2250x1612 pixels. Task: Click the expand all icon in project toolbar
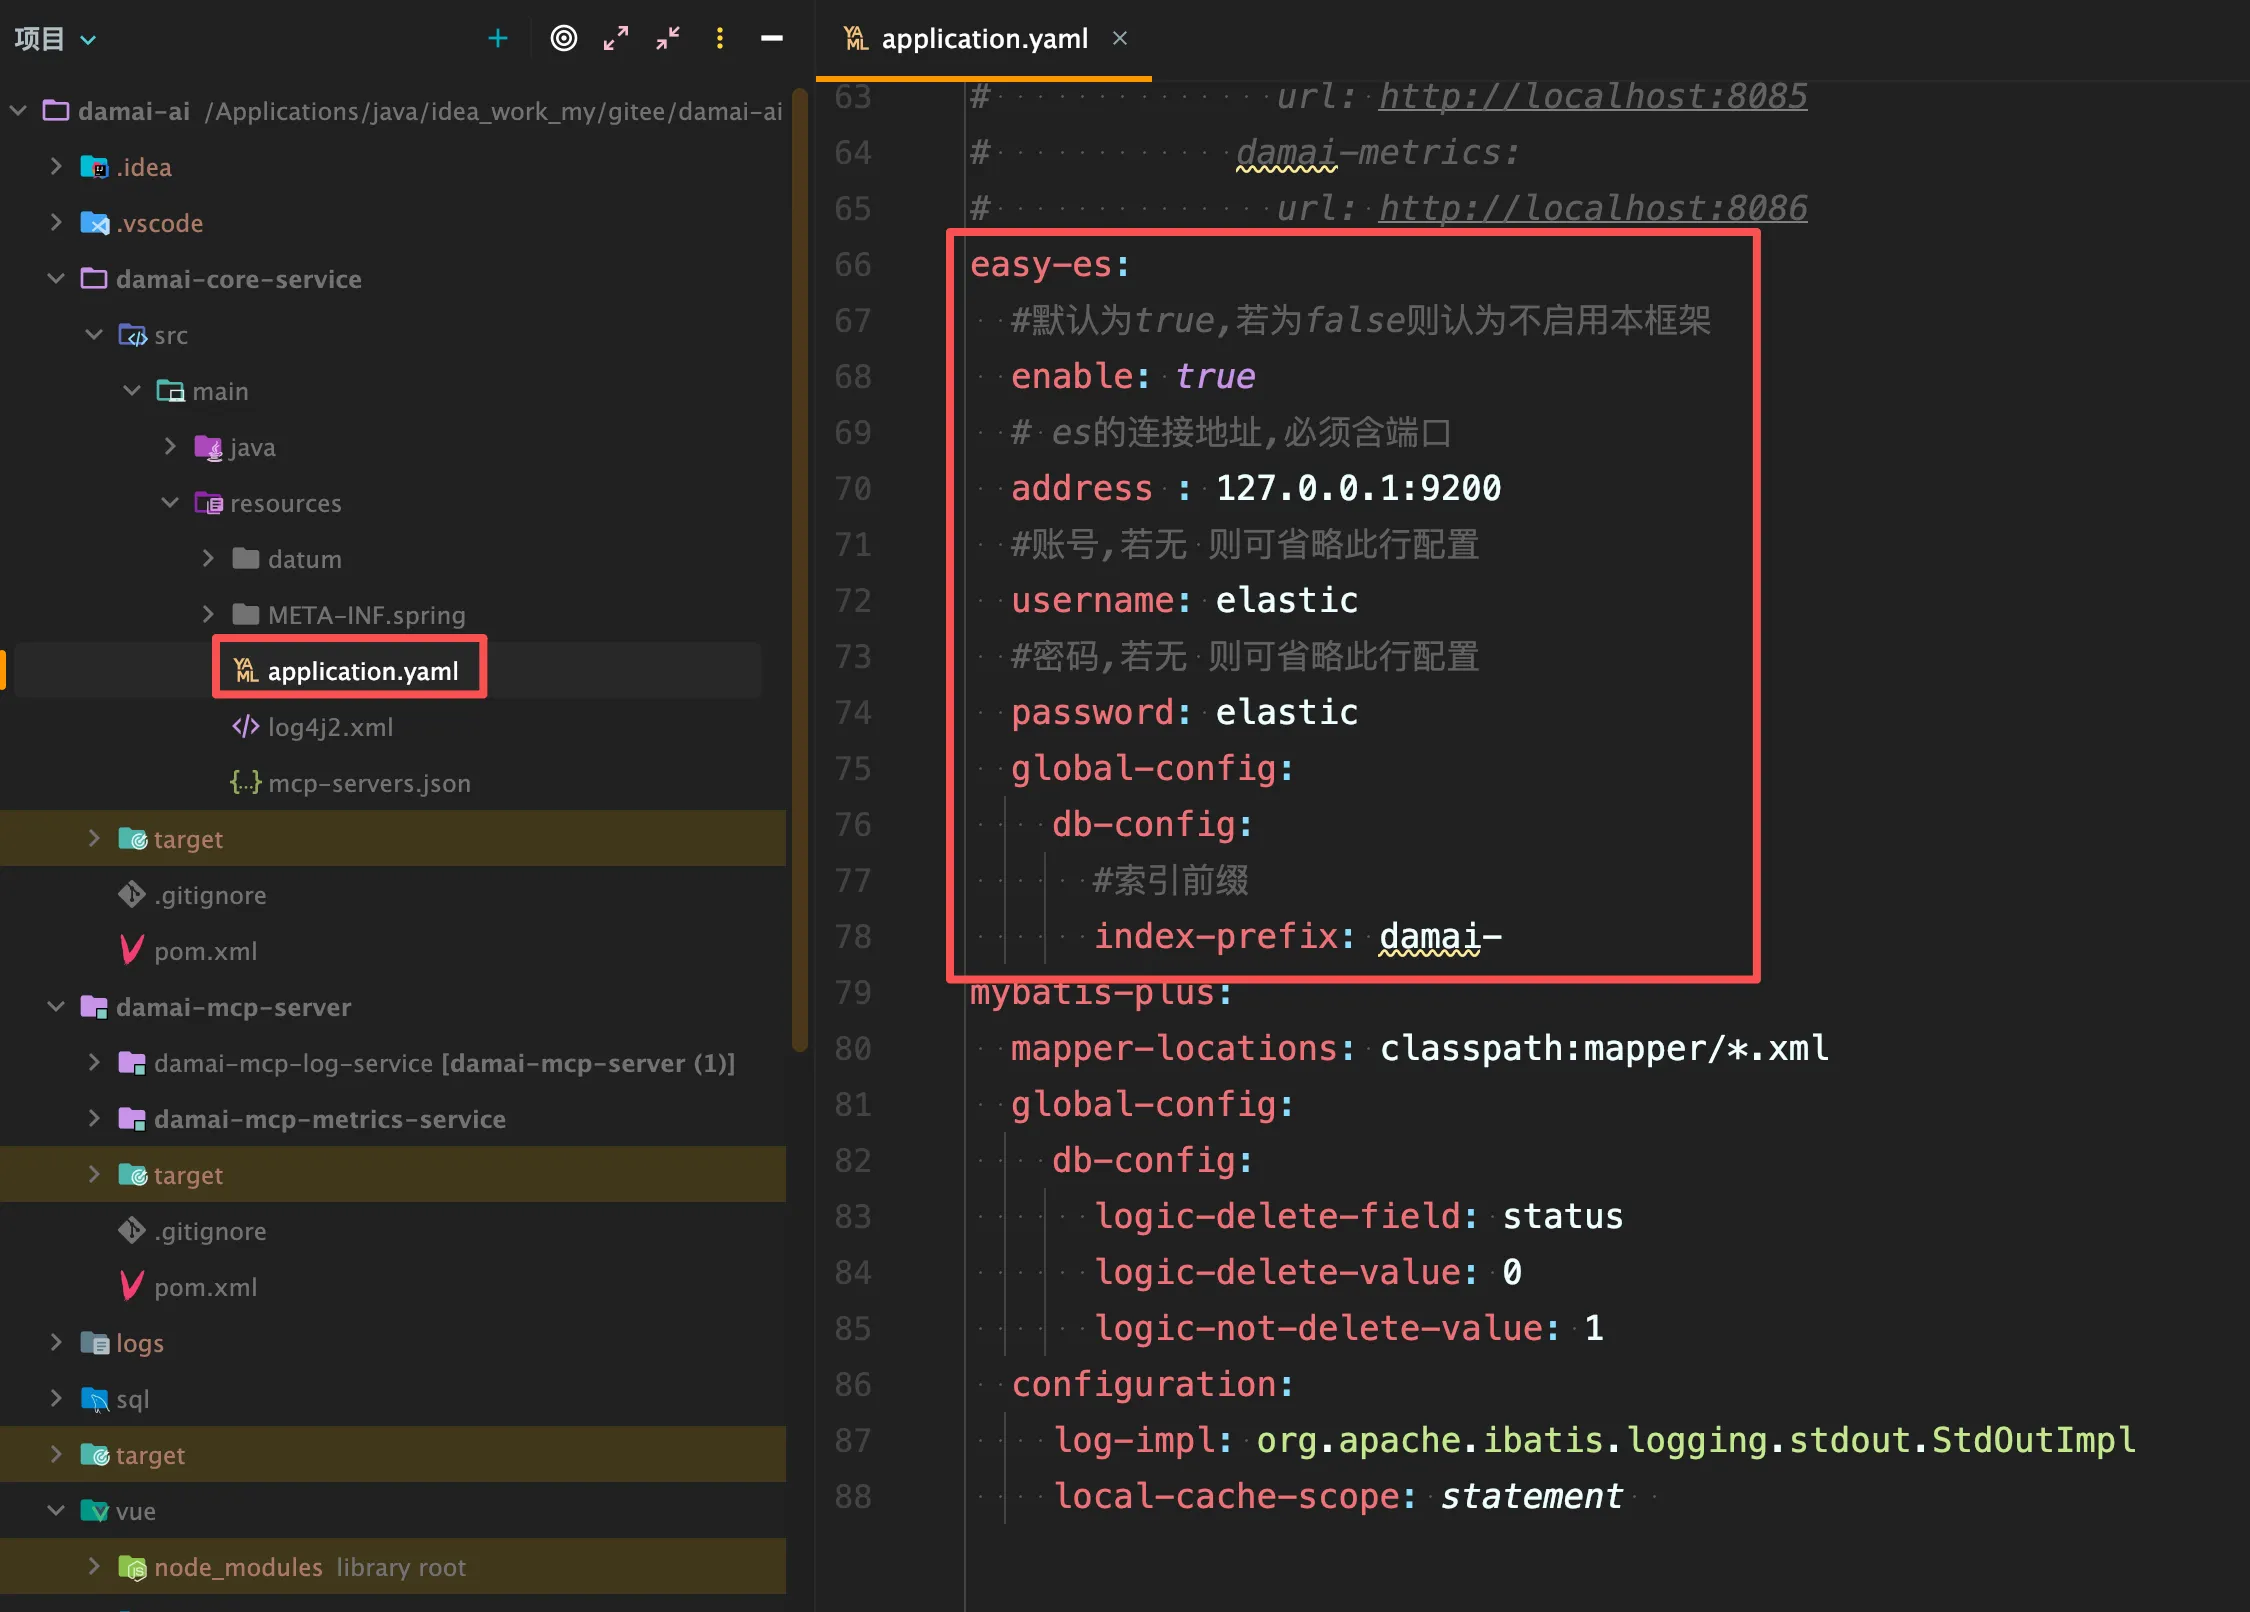coord(616,39)
